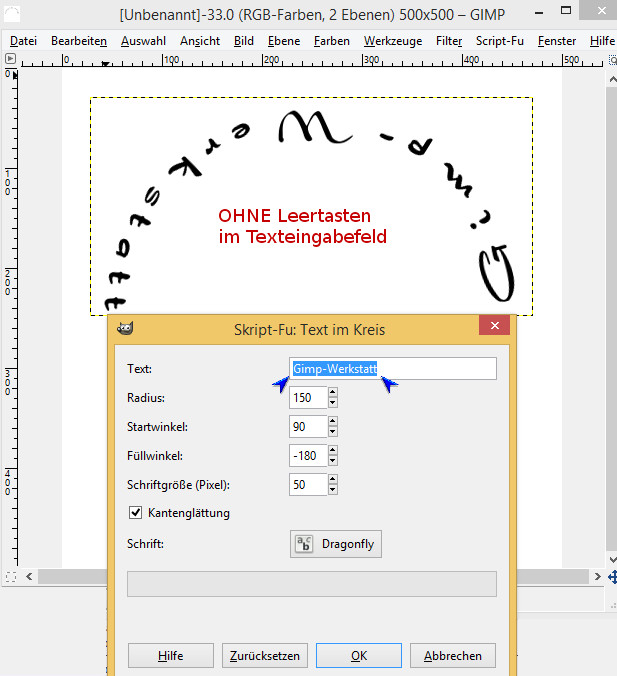Image resolution: width=617 pixels, height=676 pixels.
Task: Maximize the GIMP window
Action: pyautogui.click(x=566, y=11)
